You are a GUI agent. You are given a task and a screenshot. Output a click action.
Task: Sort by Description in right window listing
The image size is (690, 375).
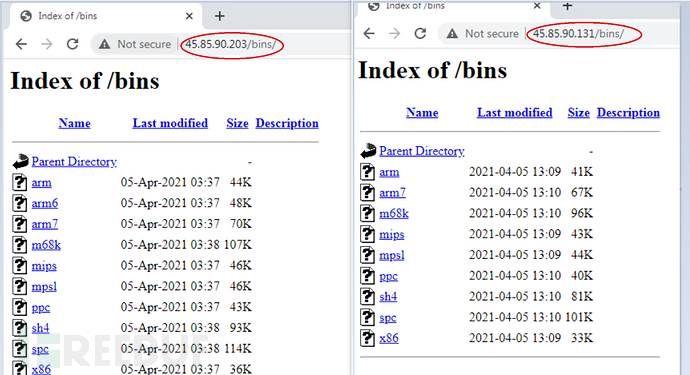click(x=628, y=113)
